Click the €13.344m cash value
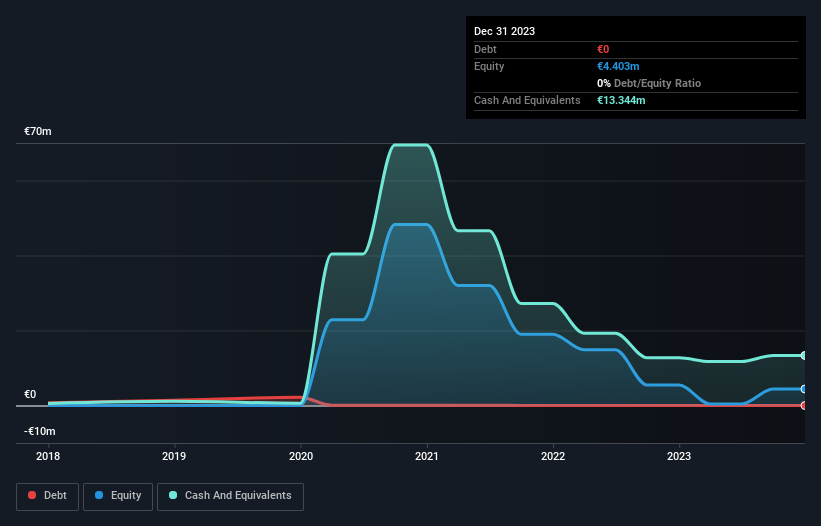 click(621, 100)
